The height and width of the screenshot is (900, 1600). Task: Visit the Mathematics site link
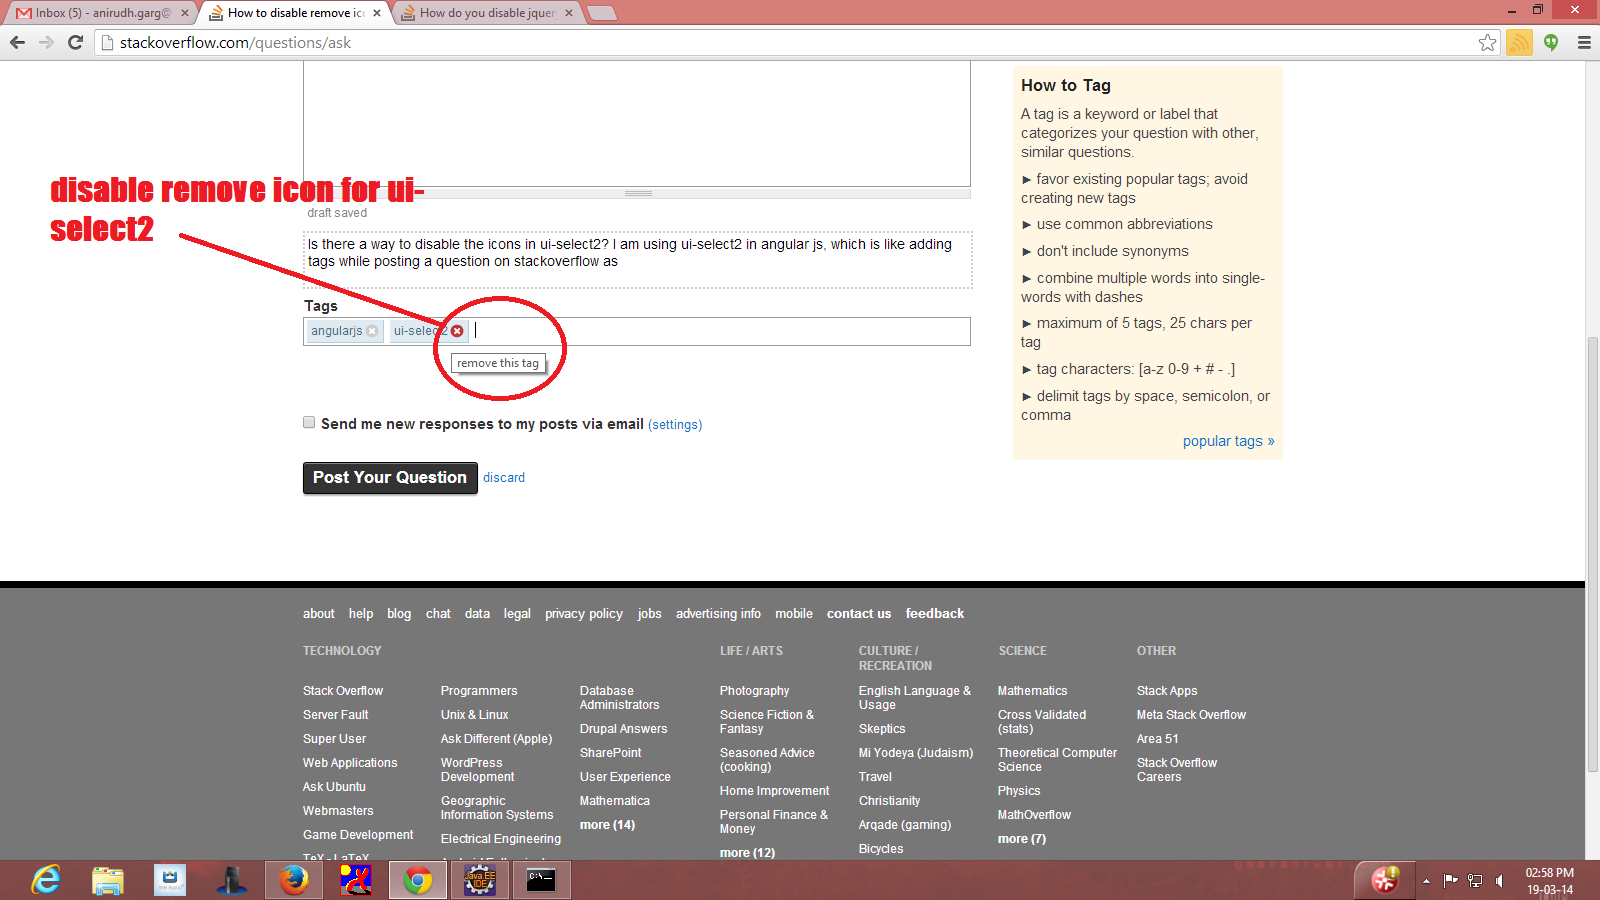coord(1032,691)
